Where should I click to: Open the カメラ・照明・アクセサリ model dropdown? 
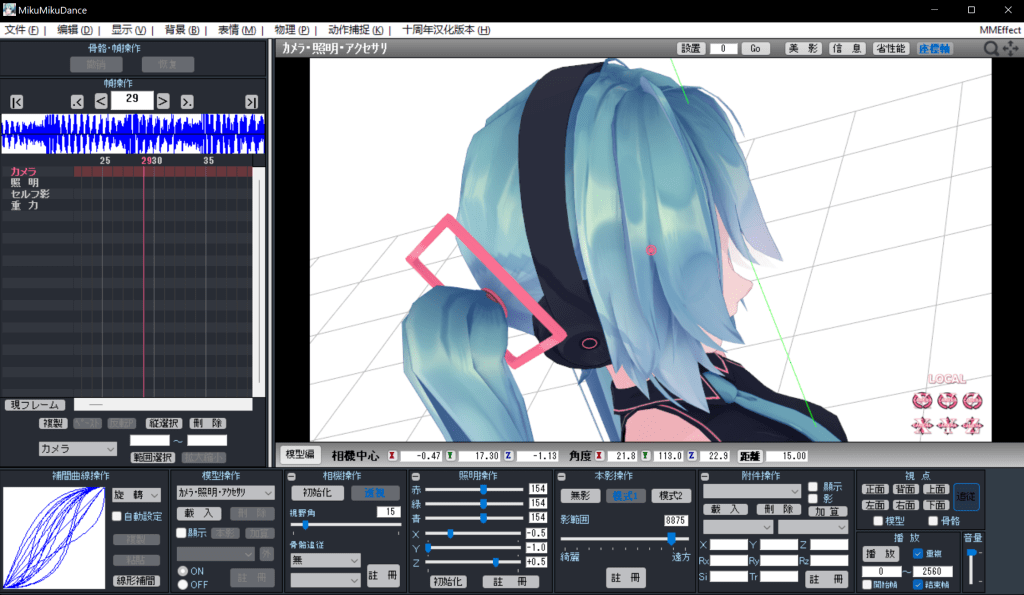click(x=225, y=493)
